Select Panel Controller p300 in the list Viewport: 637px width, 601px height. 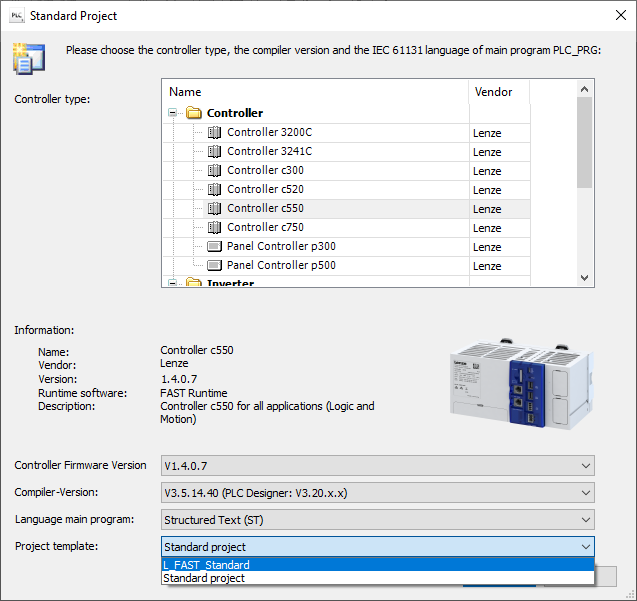281,246
